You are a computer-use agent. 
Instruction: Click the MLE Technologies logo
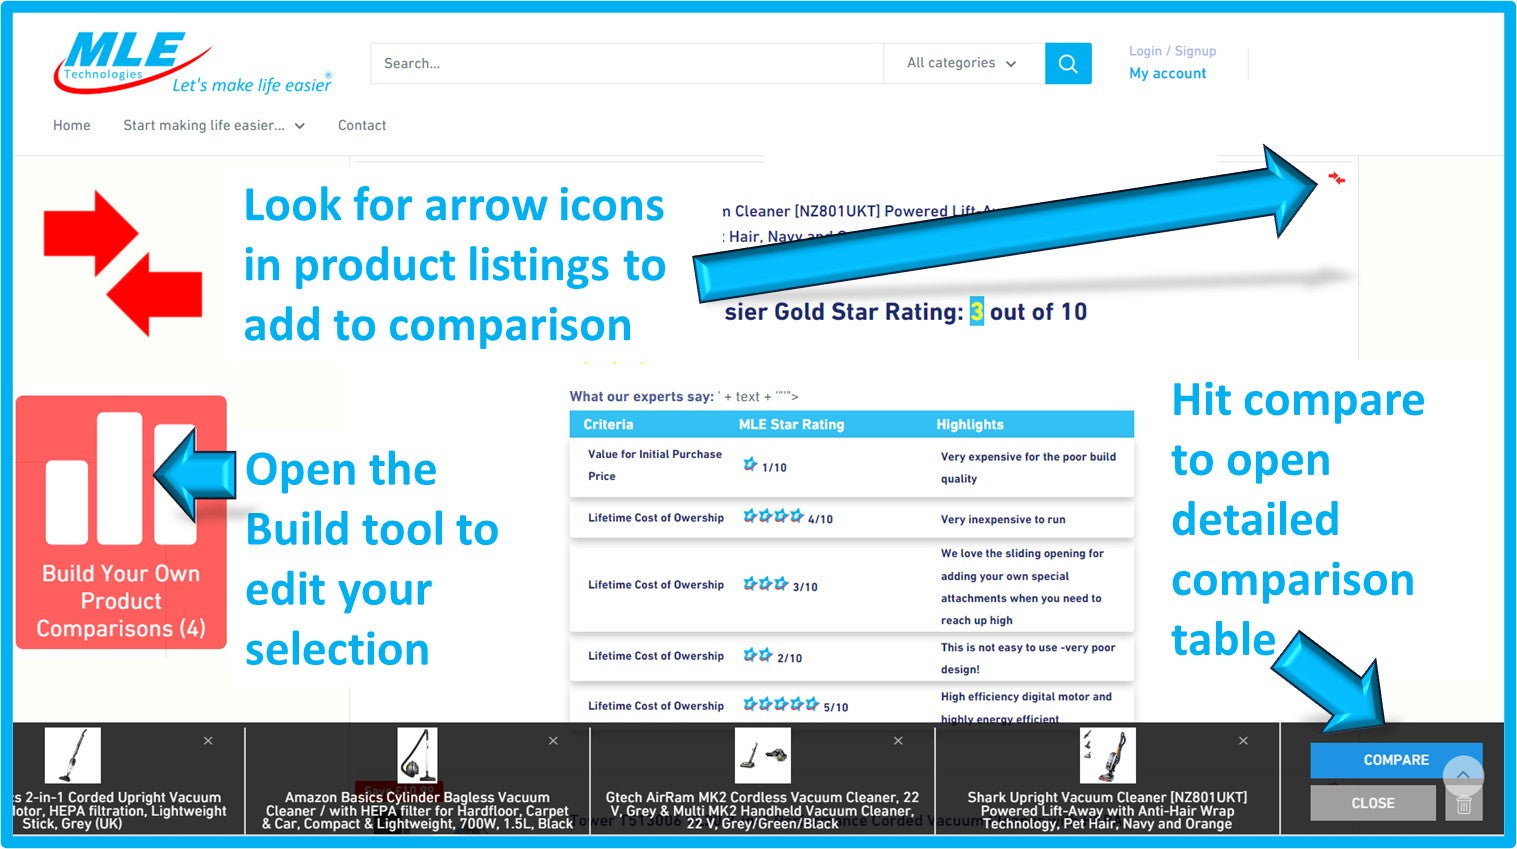pyautogui.click(x=192, y=63)
